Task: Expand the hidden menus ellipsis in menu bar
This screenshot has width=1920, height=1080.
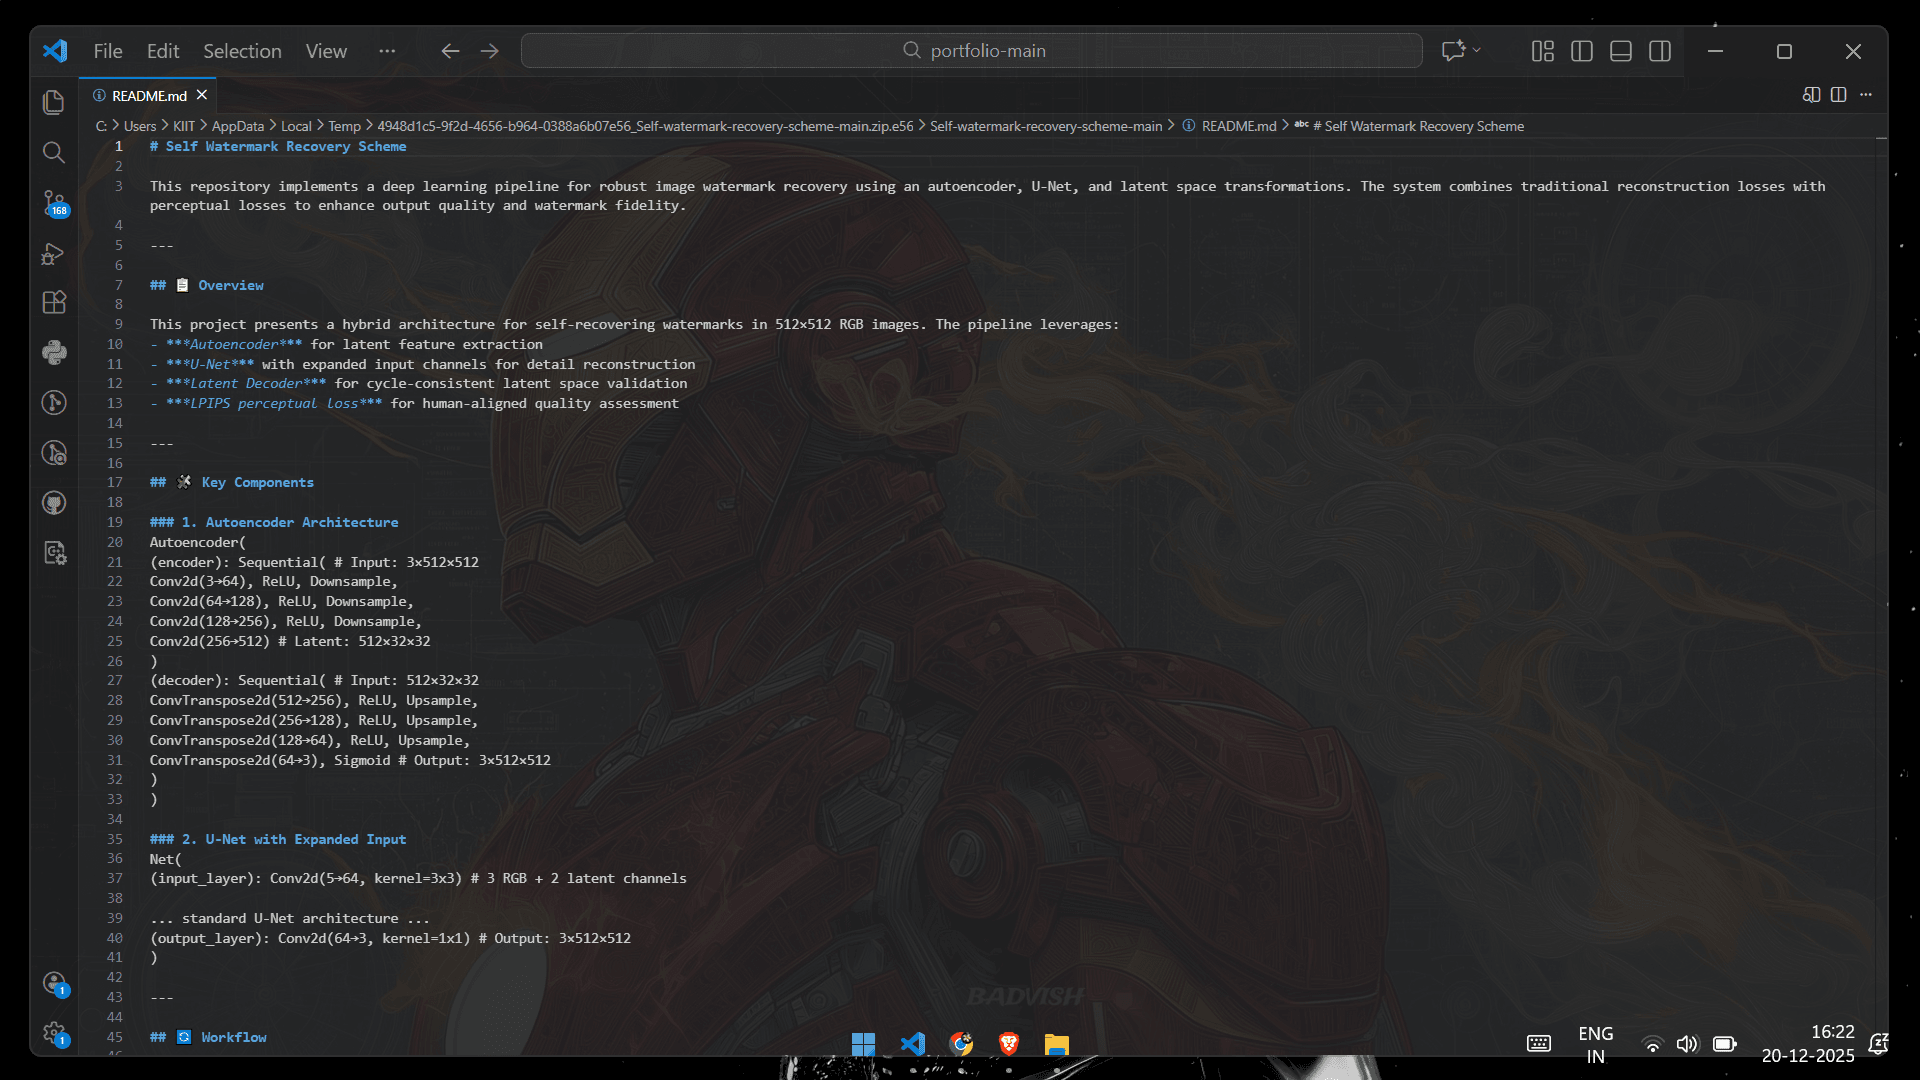Action: [x=387, y=51]
